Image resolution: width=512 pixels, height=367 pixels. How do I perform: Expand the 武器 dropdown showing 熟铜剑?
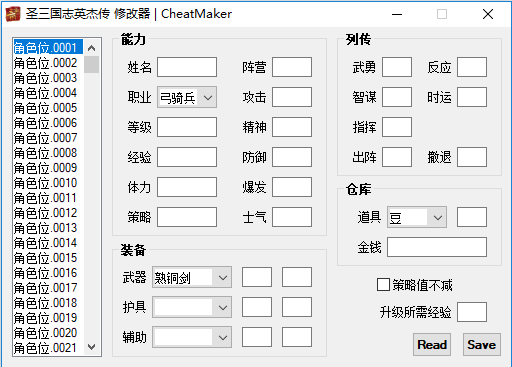(192, 277)
